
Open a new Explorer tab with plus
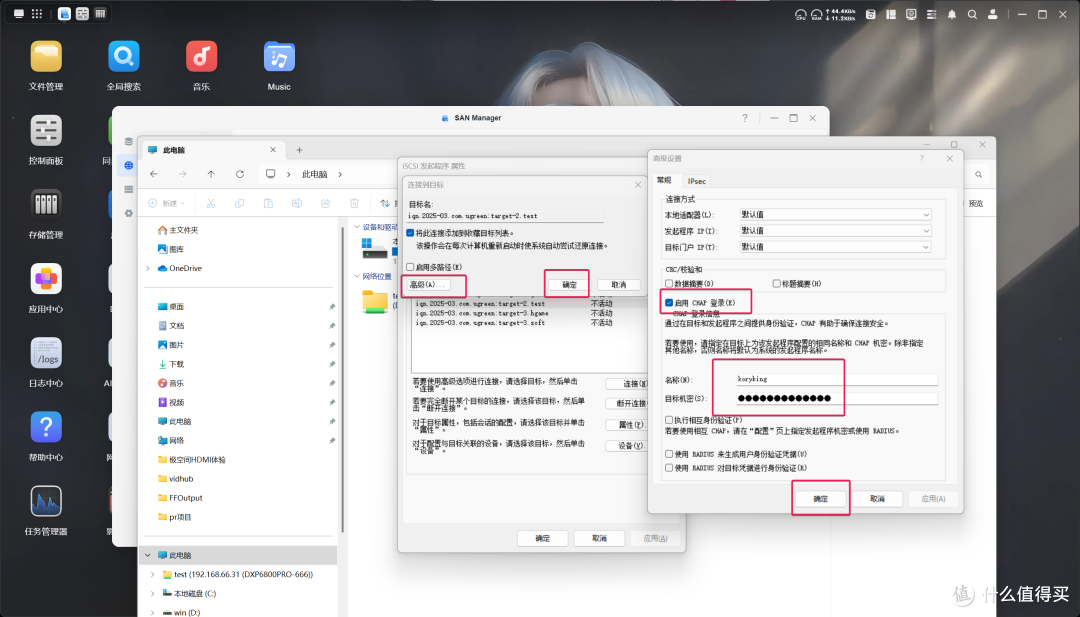pyautogui.click(x=299, y=149)
